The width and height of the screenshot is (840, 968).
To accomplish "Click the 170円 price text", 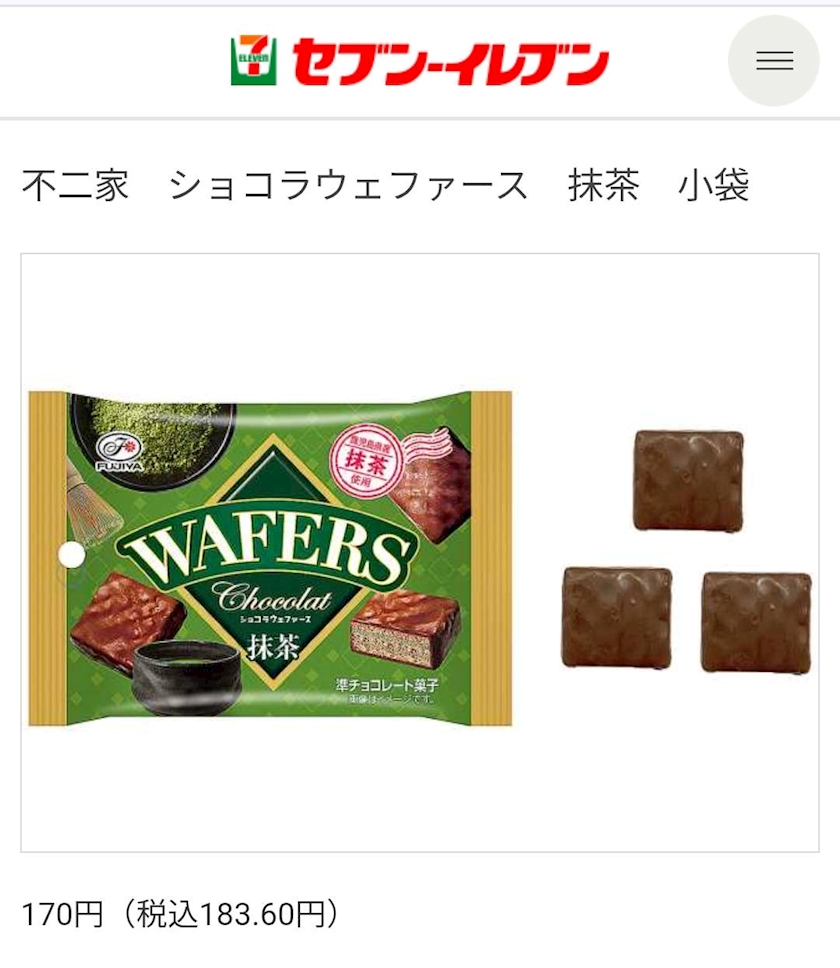I will tap(62, 914).
